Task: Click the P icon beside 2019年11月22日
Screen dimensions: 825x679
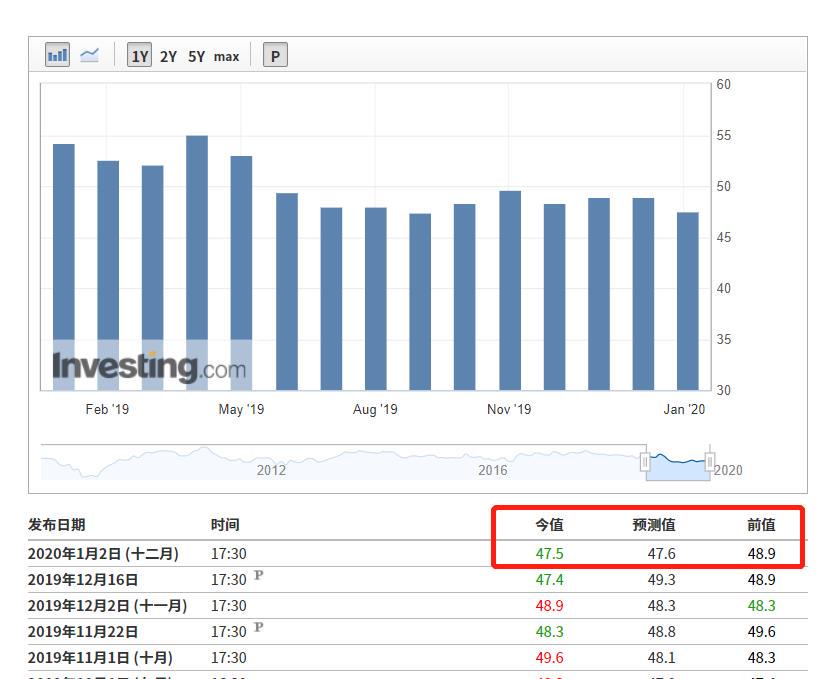Action: [258, 628]
